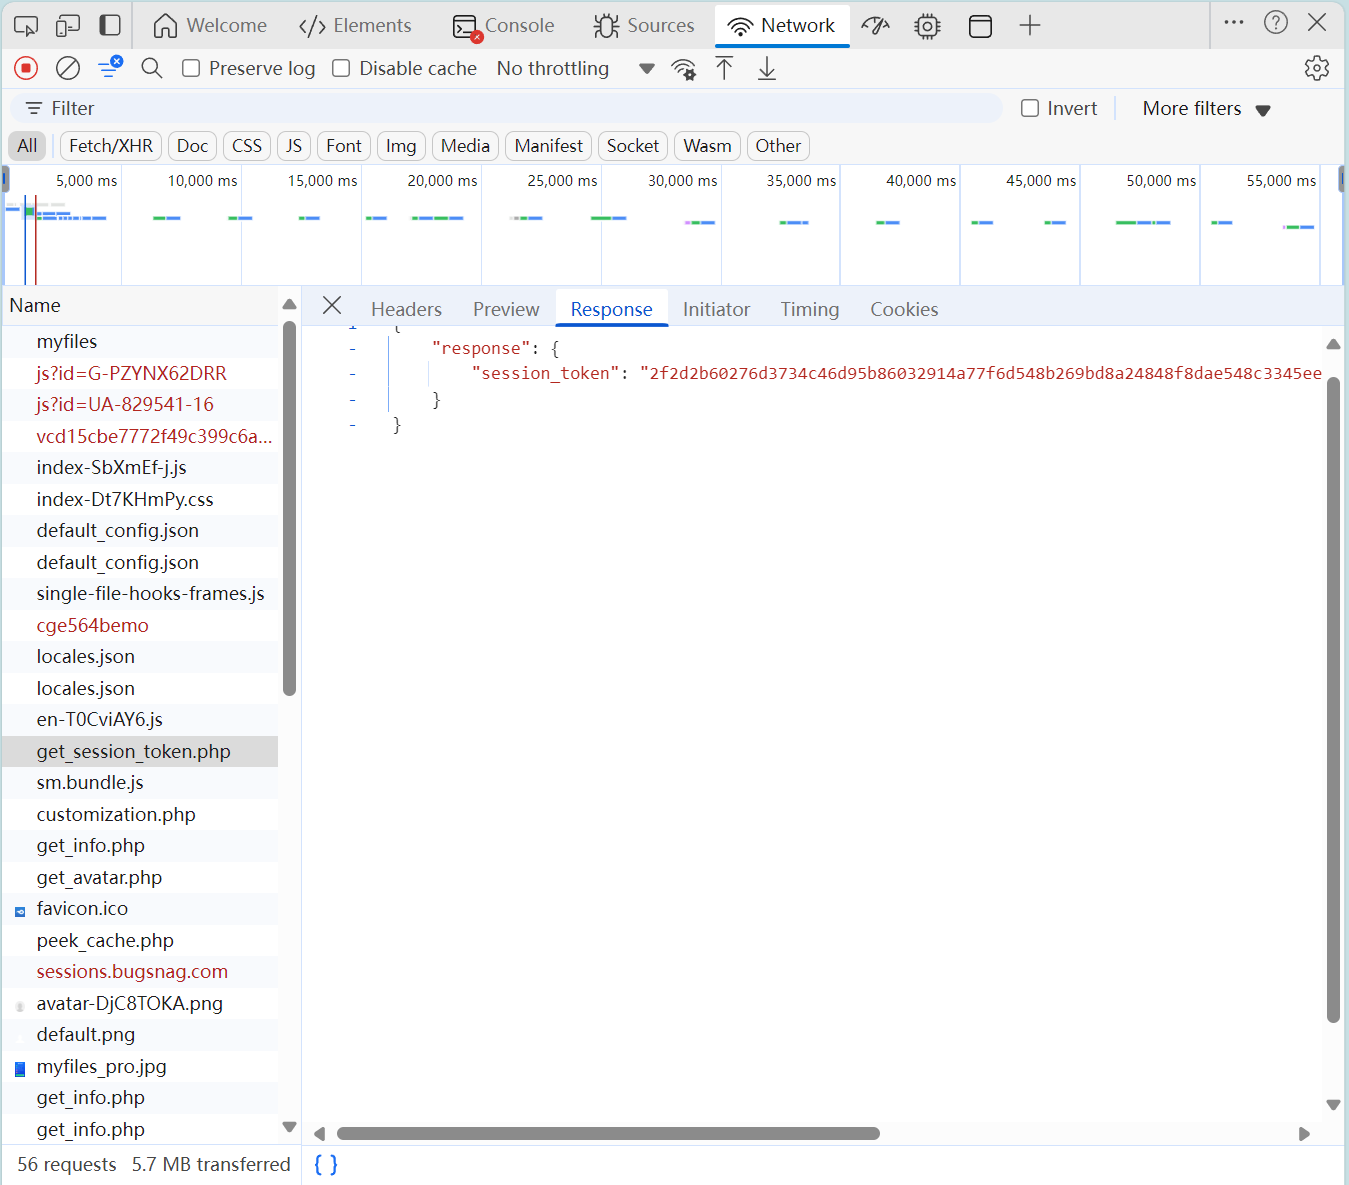Click the horizontal scrollbar in response pane
Screen dimensions: 1349x1185
[608, 1133]
